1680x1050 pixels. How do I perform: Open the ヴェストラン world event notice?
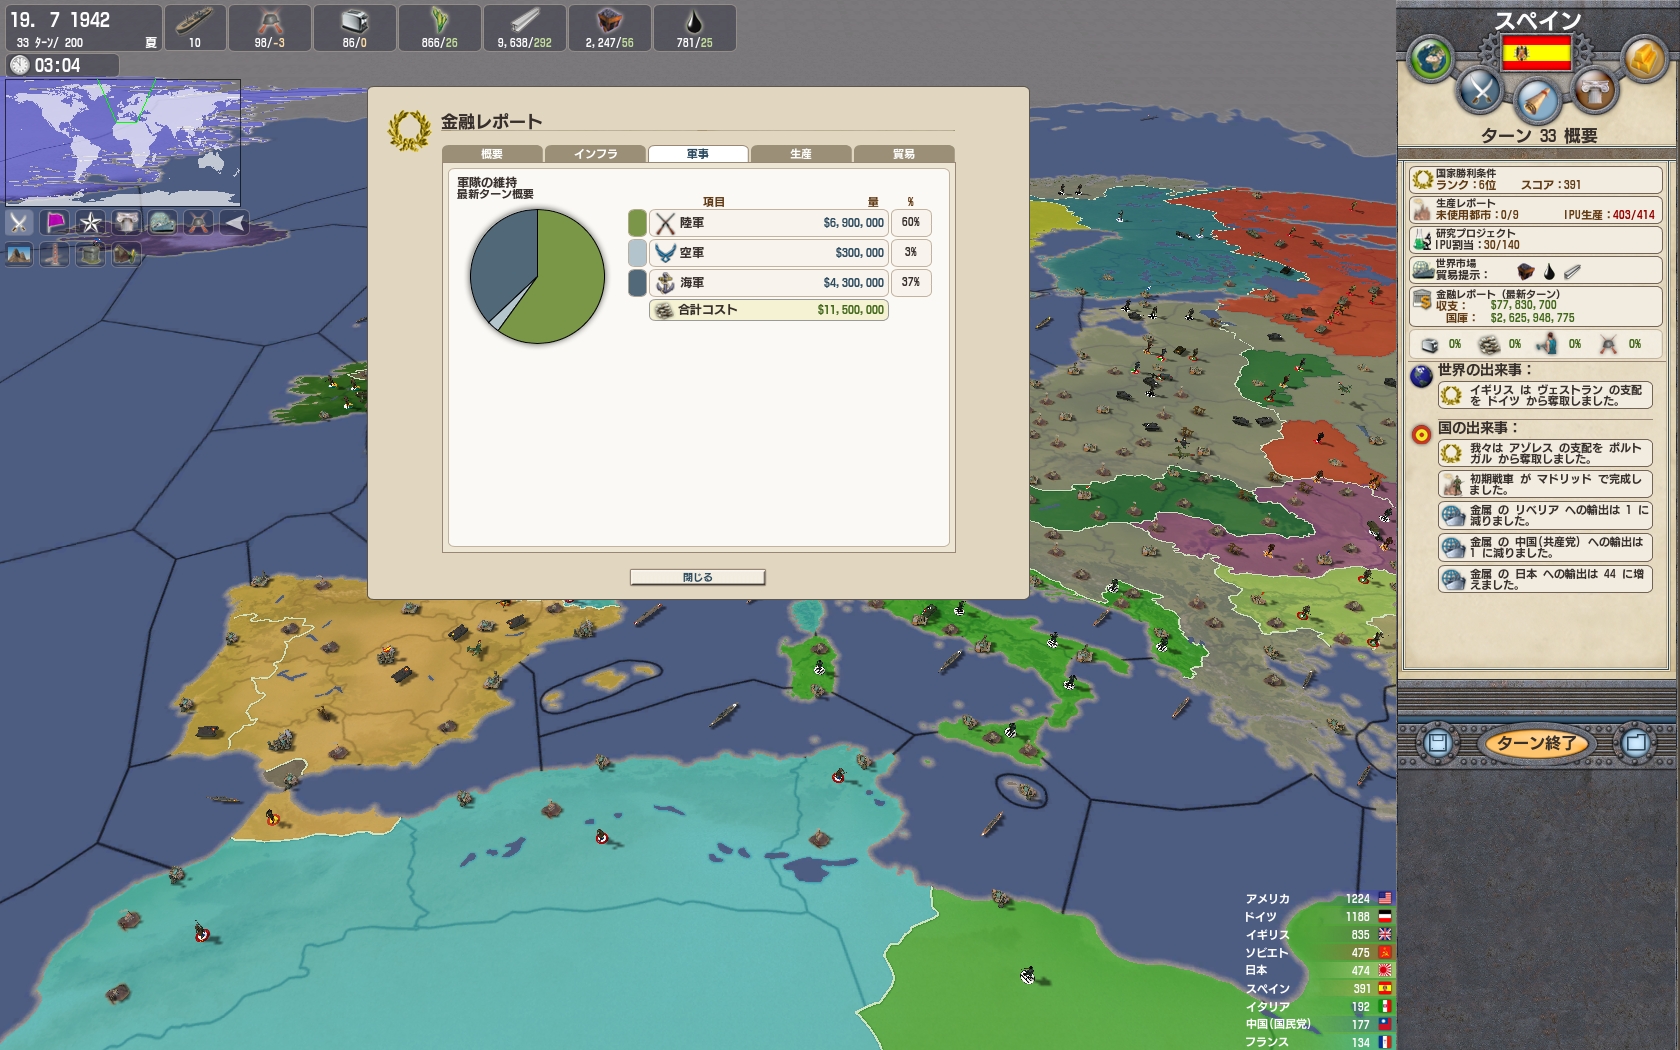pos(1545,395)
